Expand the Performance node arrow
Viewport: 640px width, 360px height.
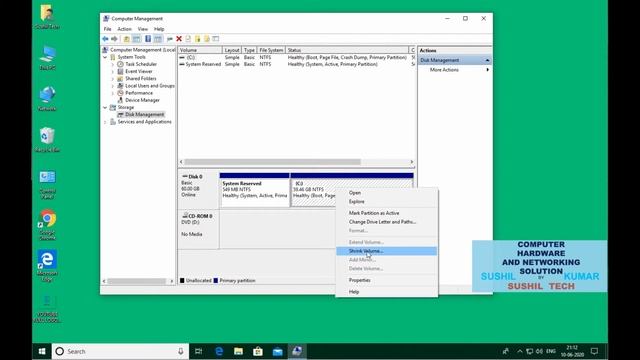pos(113,93)
